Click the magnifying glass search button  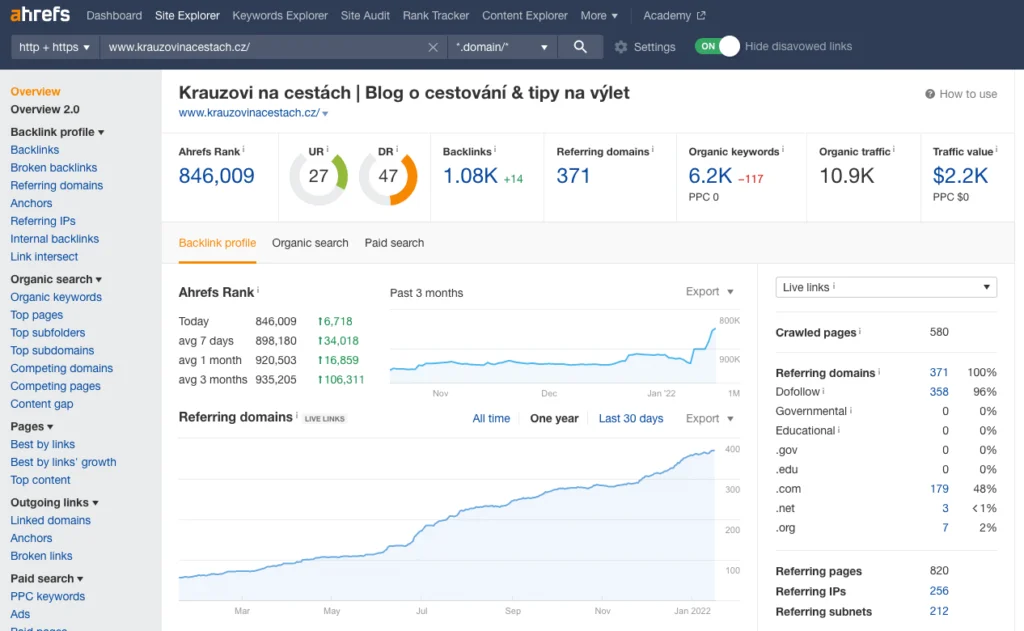pyautogui.click(x=580, y=47)
